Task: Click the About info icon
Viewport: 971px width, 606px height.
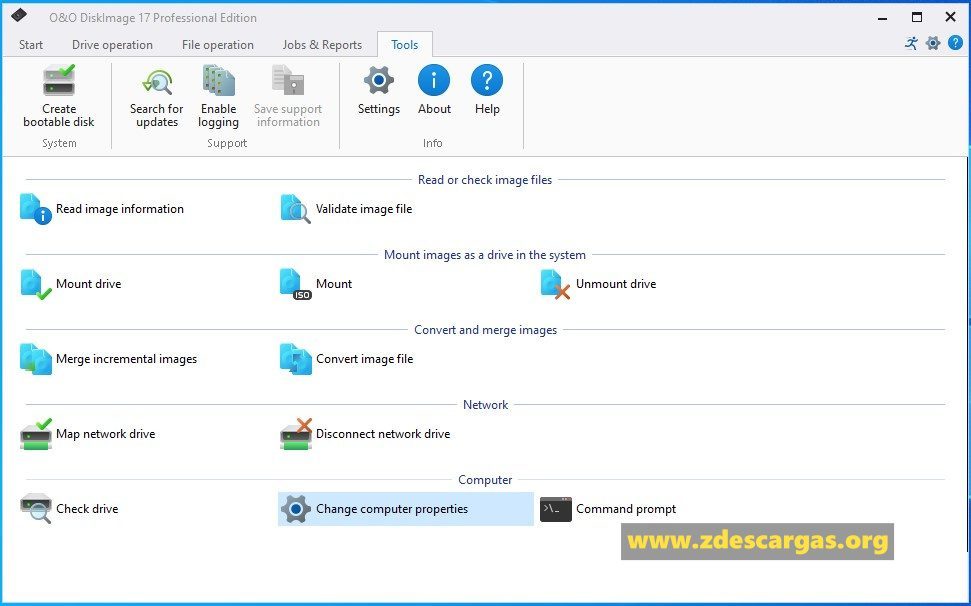Action: point(434,80)
